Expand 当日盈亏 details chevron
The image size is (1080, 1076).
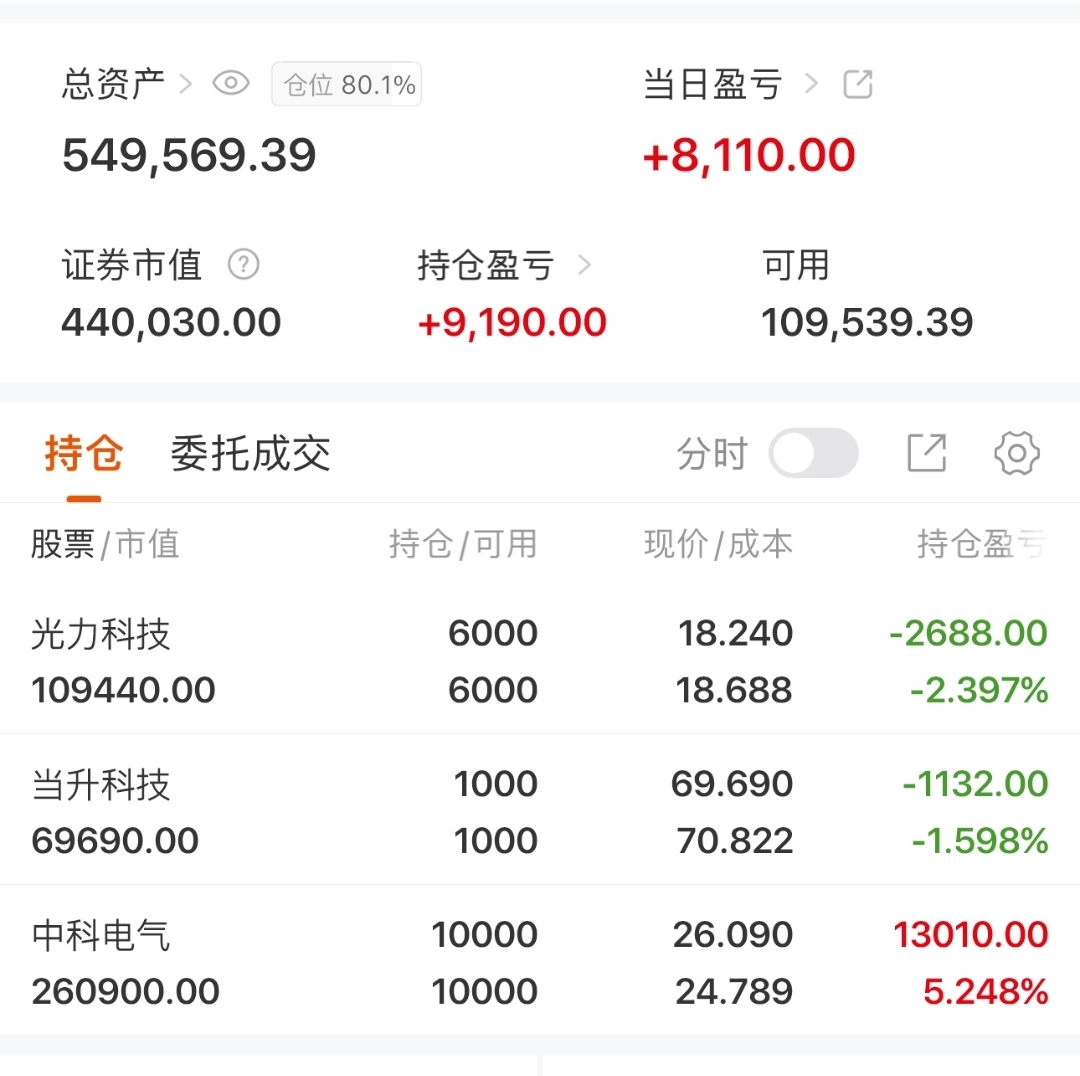[811, 84]
